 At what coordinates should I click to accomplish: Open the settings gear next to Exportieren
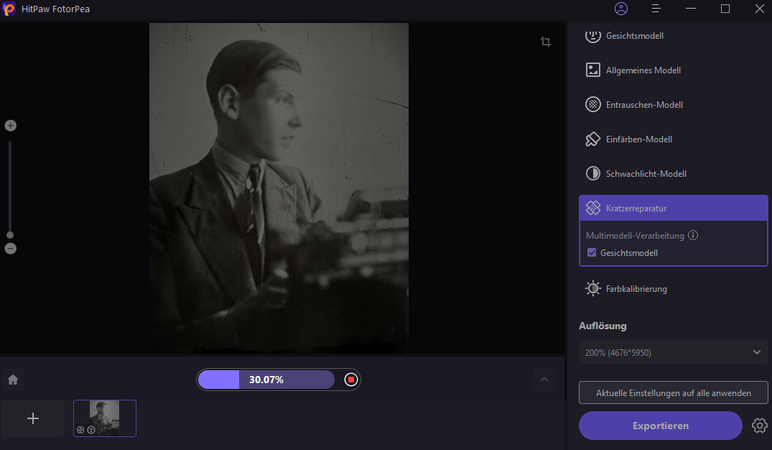(759, 426)
